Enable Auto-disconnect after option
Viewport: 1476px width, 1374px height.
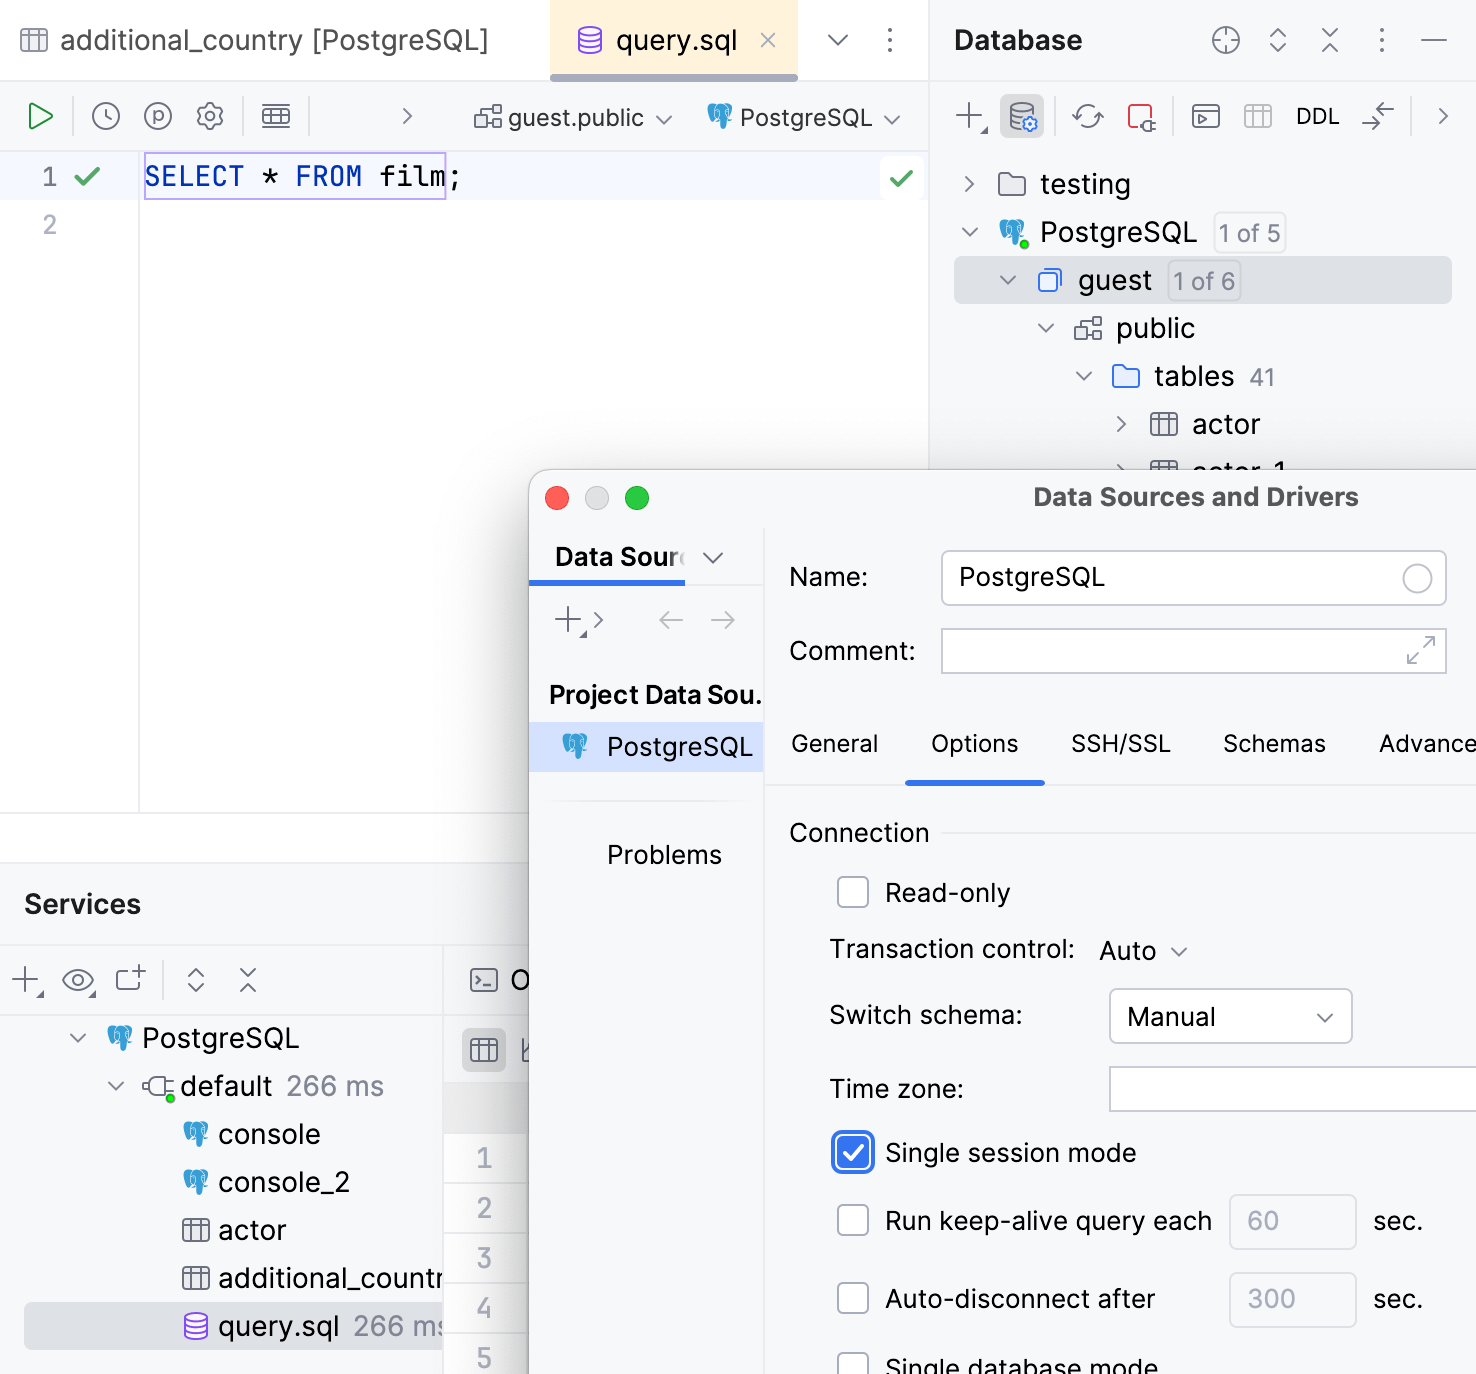(852, 1298)
